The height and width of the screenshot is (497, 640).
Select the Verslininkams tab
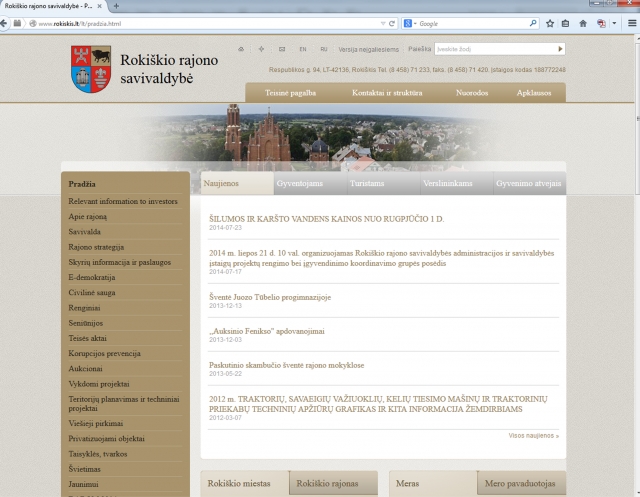pos(457,183)
